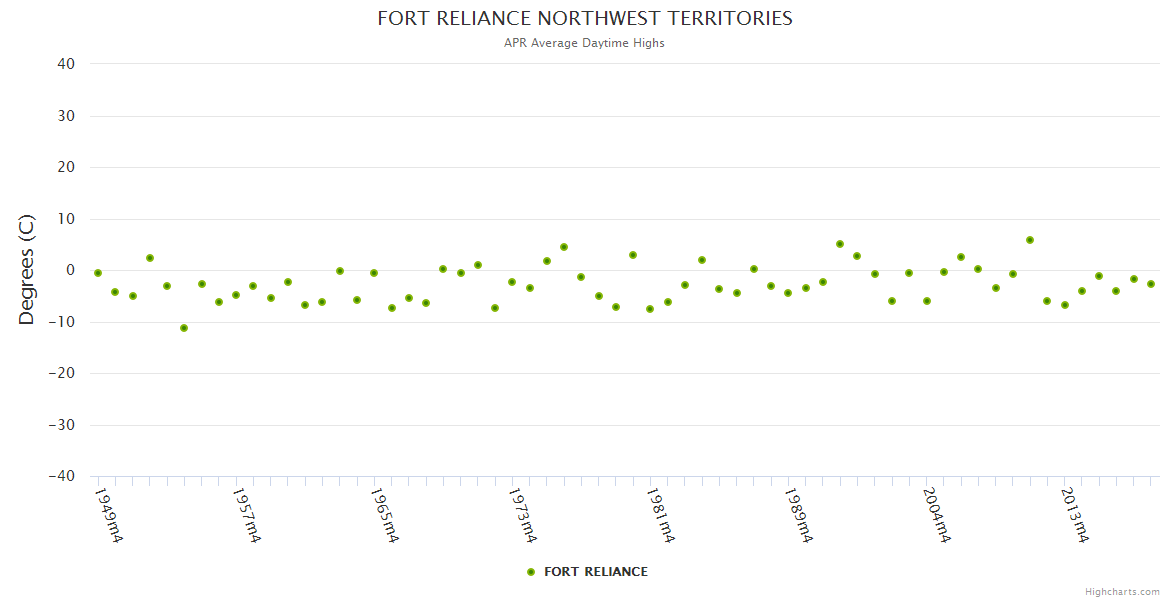Click the data point above the 2004m4 tick
The image size is (1170, 600).
(x=927, y=301)
